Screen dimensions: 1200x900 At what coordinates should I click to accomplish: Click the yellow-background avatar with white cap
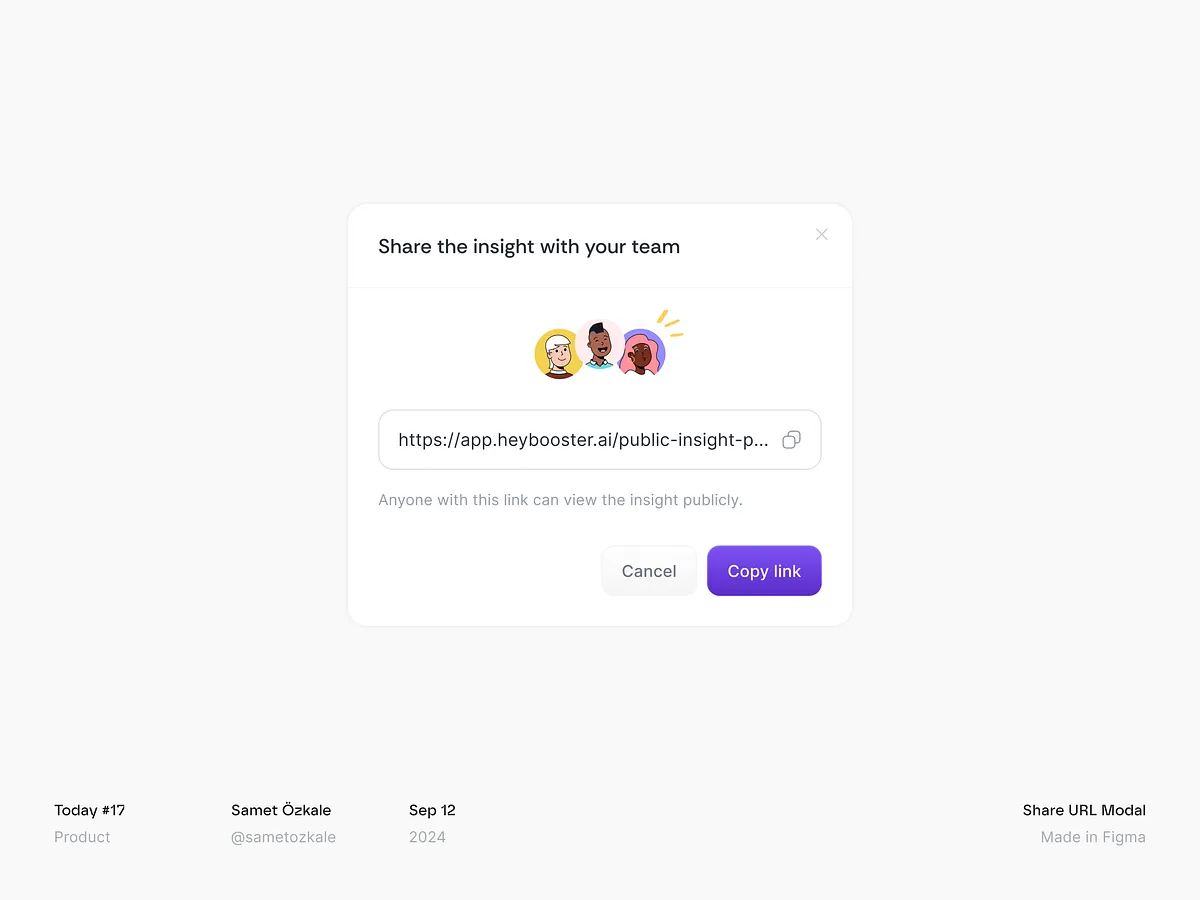(x=557, y=354)
